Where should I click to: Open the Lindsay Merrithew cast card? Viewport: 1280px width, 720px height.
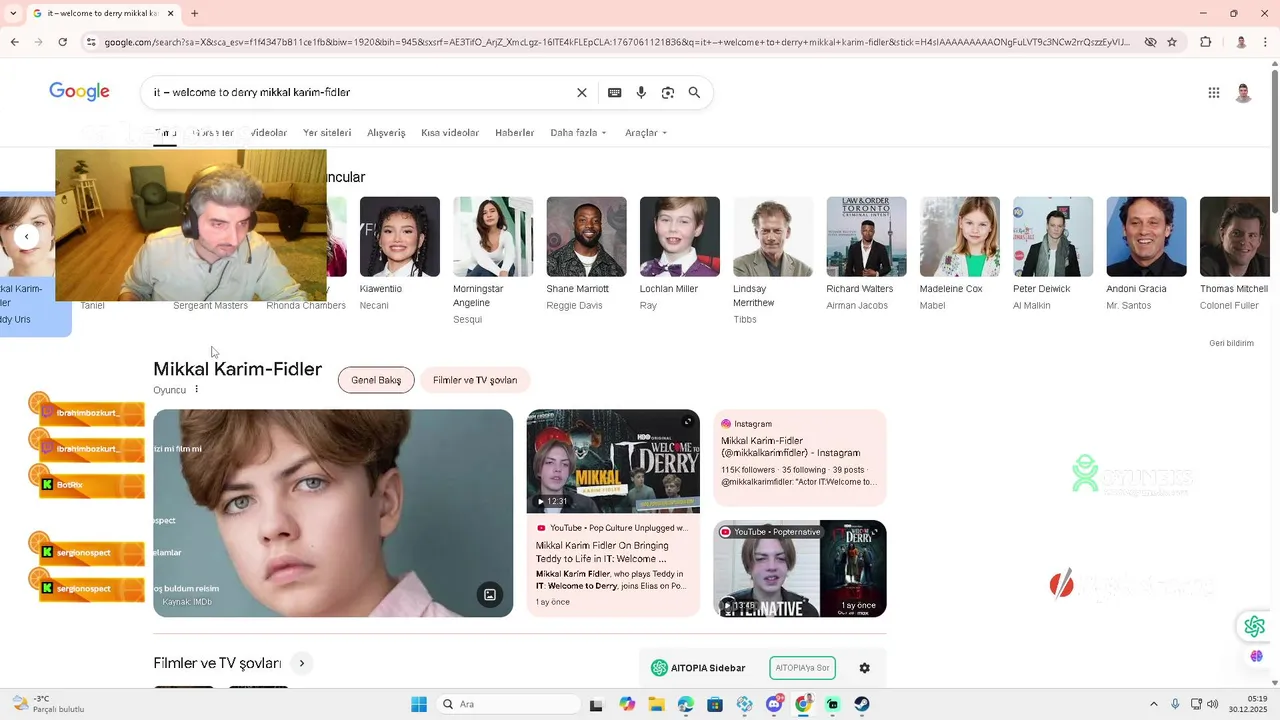pos(773,261)
